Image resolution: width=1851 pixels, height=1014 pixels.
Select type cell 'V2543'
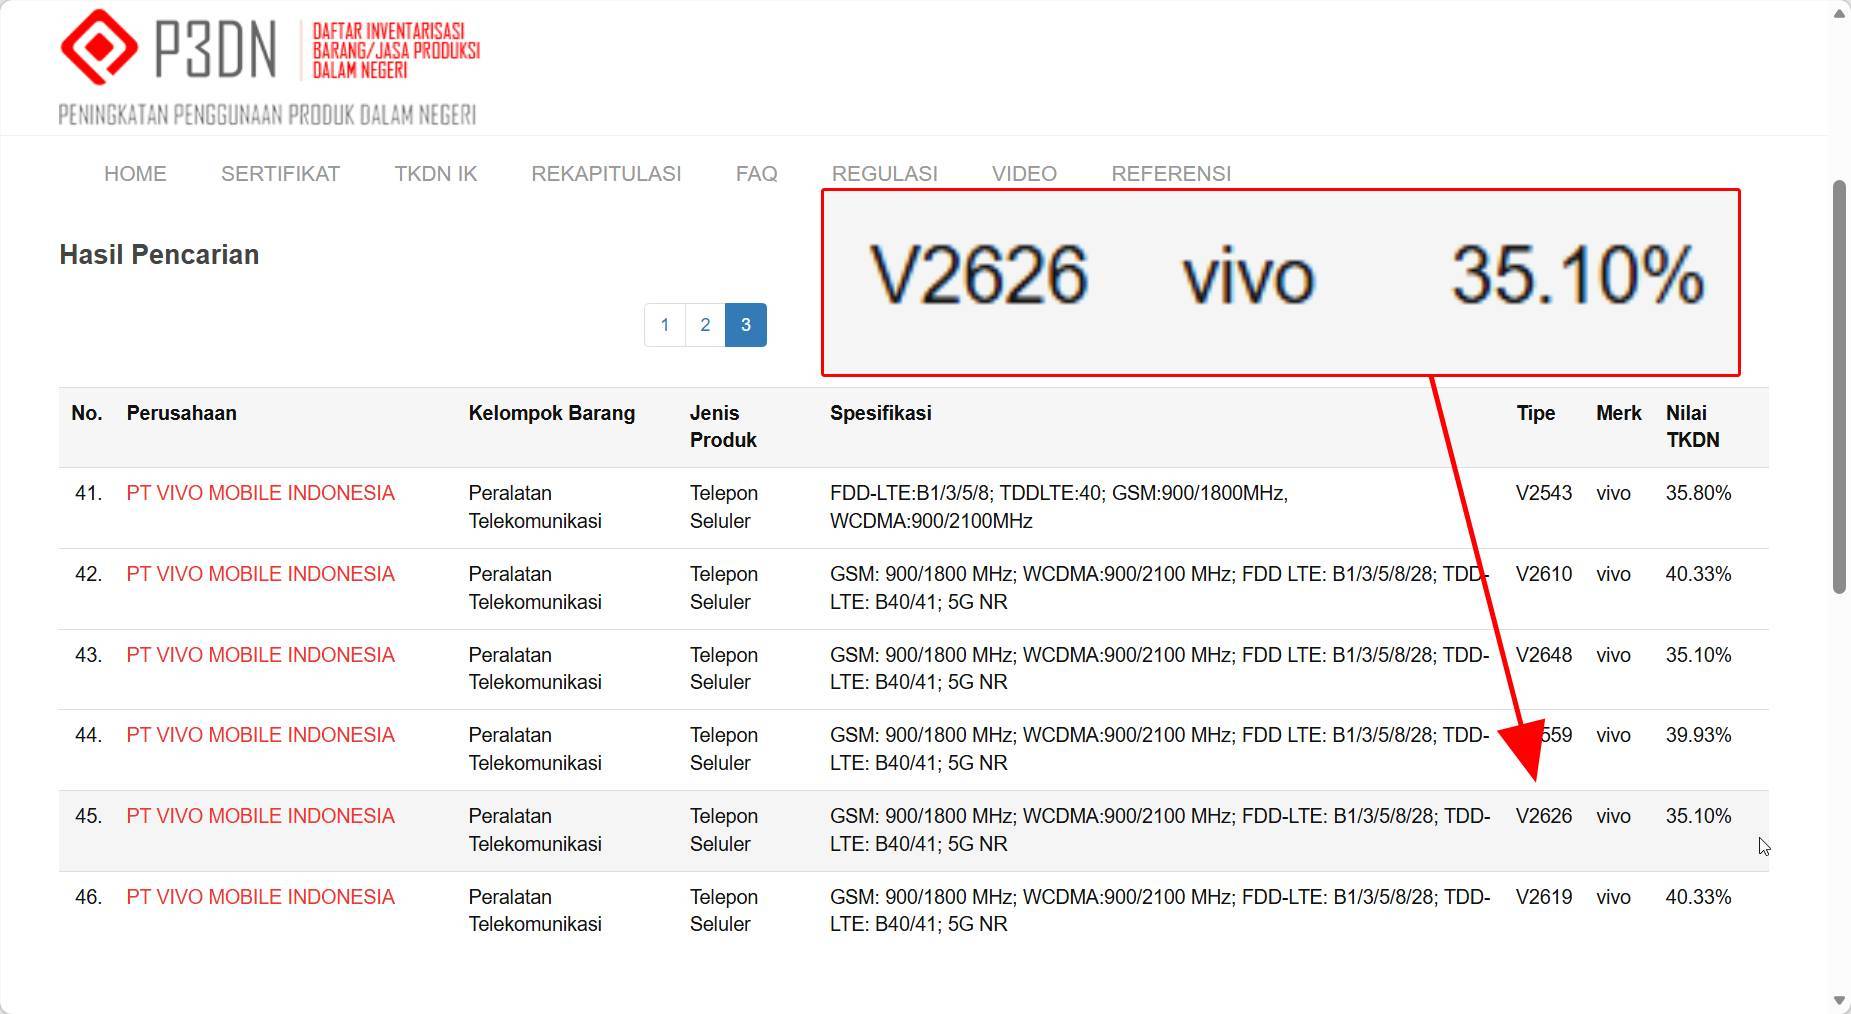coord(1543,493)
